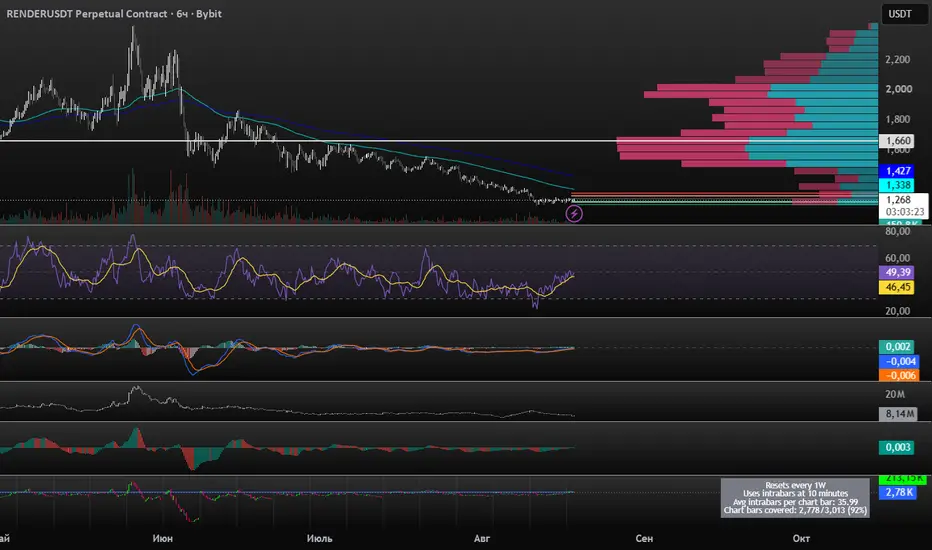
Task: Click the 2,200 price scale value
Action: pos(898,59)
